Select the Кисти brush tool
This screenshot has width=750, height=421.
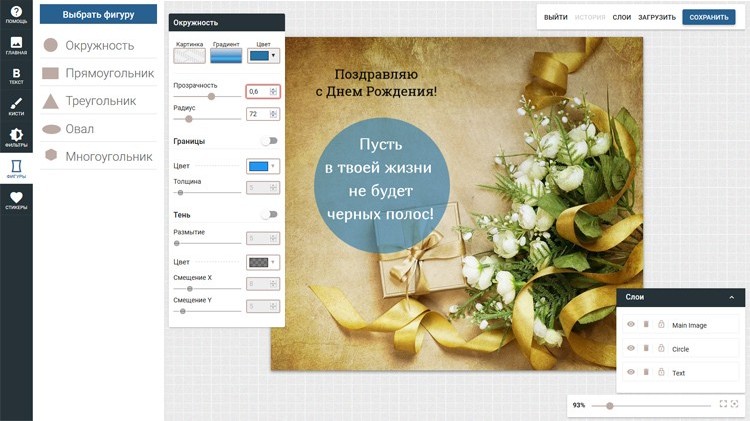pos(16,107)
